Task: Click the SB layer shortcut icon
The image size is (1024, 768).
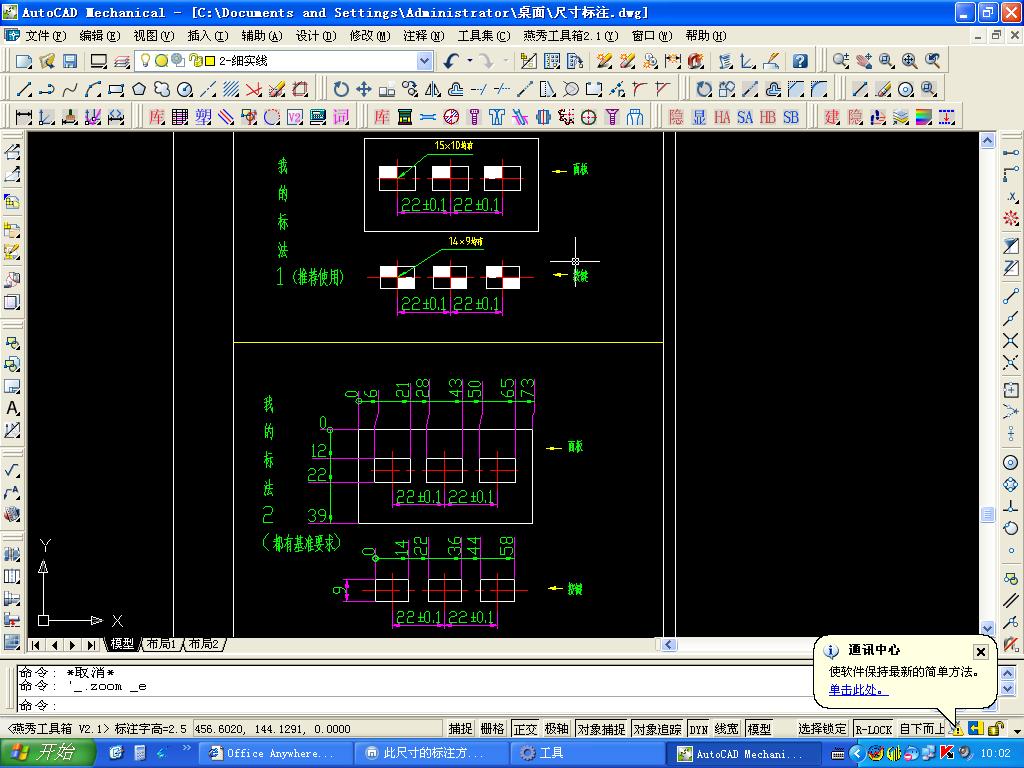Action: click(791, 117)
